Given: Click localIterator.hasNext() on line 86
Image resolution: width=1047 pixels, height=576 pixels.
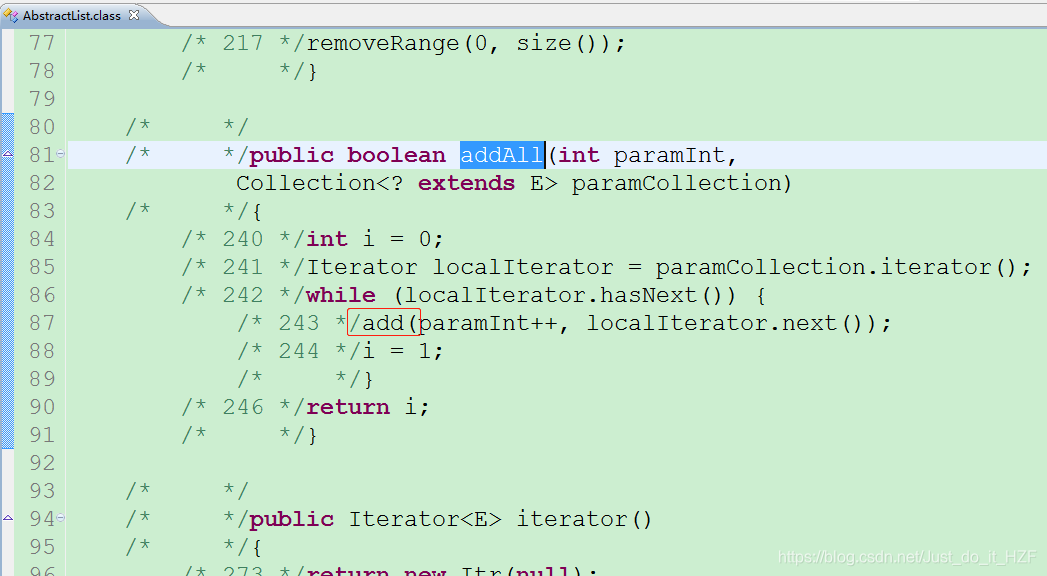Looking at the screenshot, I should coord(562,295).
